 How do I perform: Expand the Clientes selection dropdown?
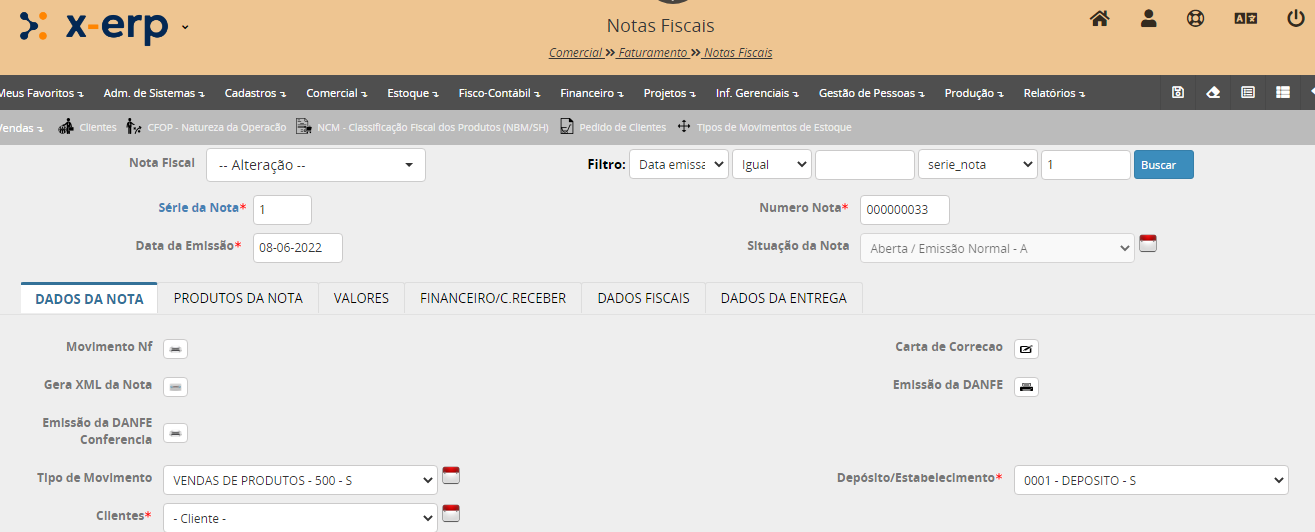[x=299, y=519]
